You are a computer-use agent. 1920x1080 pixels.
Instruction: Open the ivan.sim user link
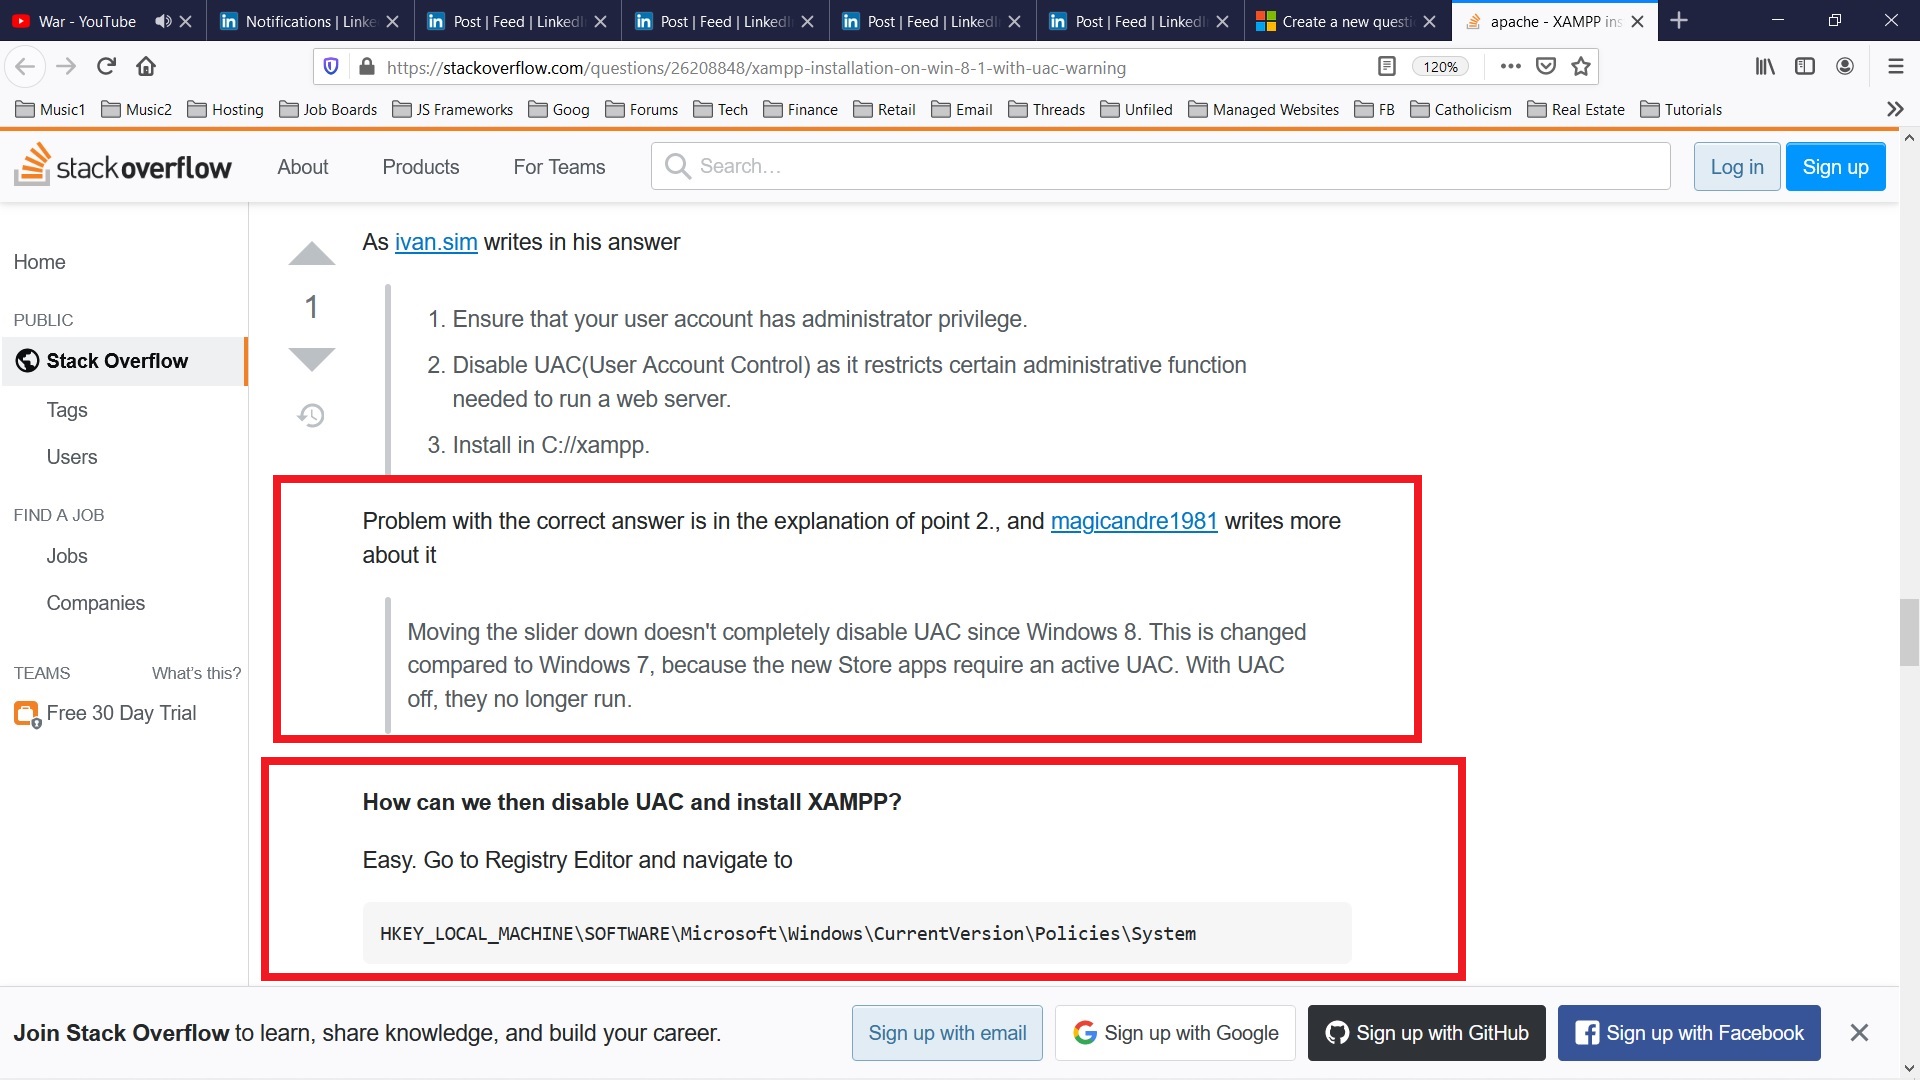[x=436, y=242]
